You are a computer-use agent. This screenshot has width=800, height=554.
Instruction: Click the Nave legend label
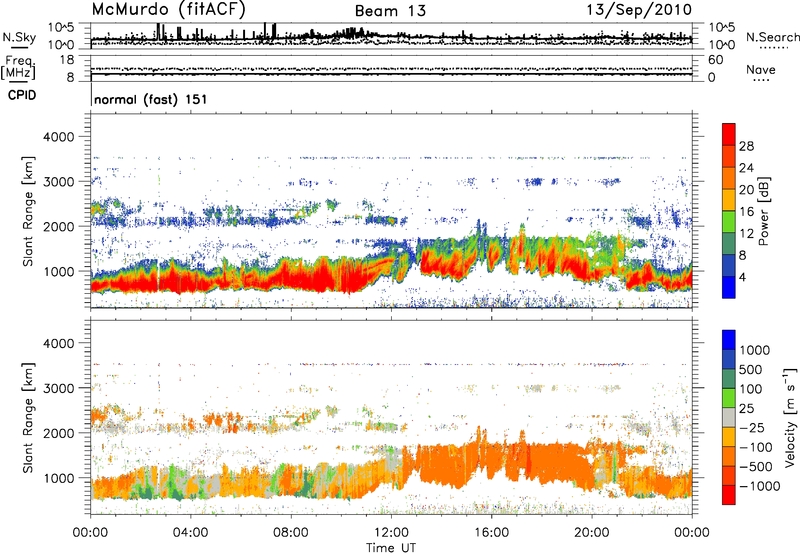point(761,70)
